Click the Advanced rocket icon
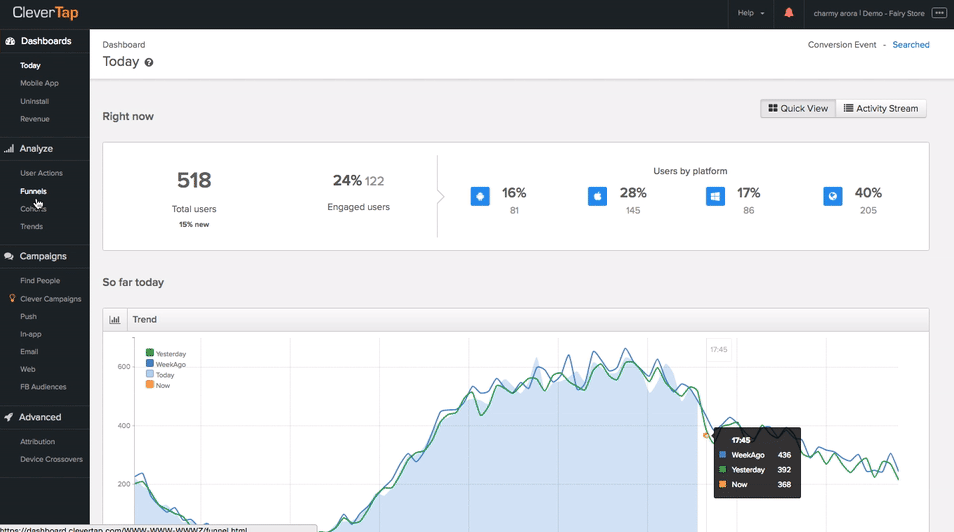Image resolution: width=954 pixels, height=532 pixels. [x=9, y=417]
